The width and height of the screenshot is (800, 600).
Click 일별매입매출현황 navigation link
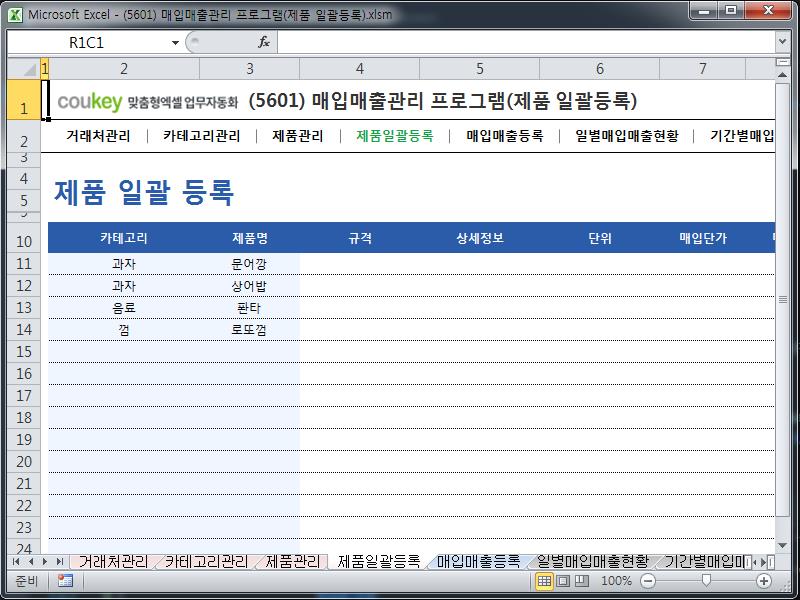click(x=627, y=136)
